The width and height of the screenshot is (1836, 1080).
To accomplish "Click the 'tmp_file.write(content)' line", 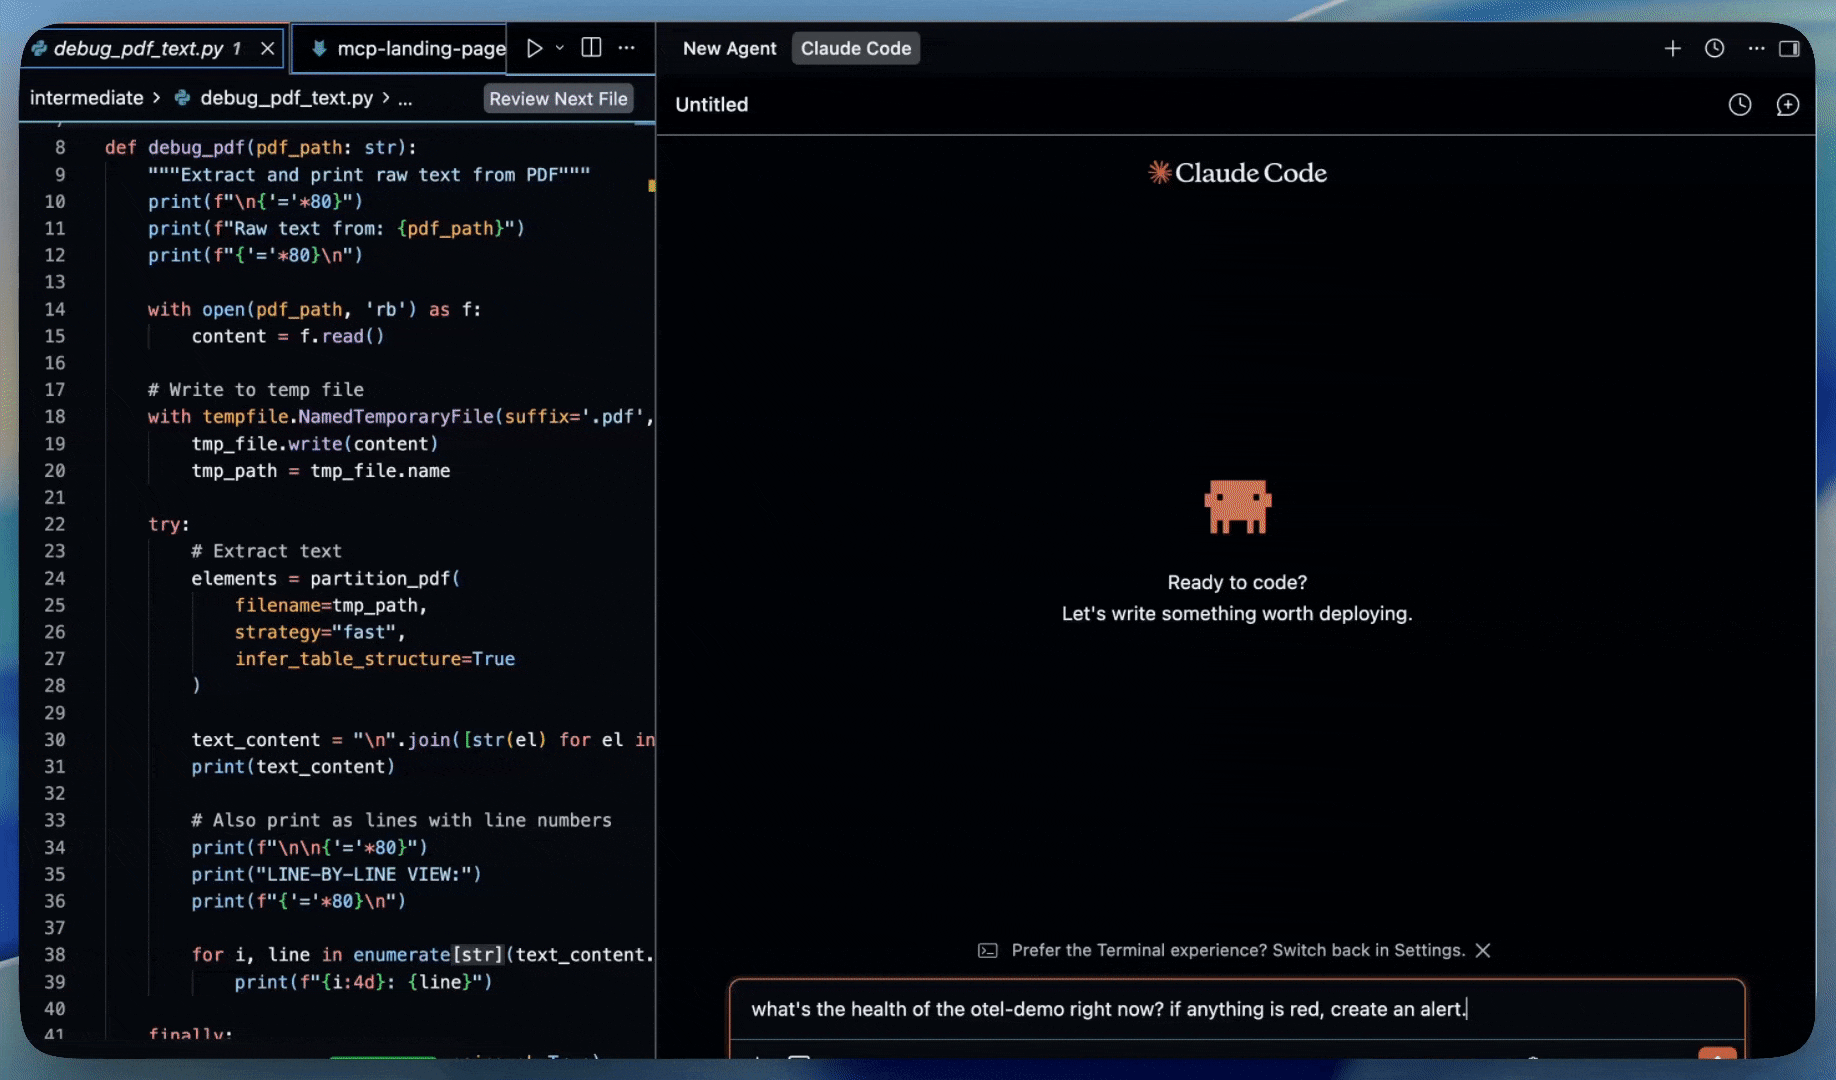I will pyautogui.click(x=315, y=444).
